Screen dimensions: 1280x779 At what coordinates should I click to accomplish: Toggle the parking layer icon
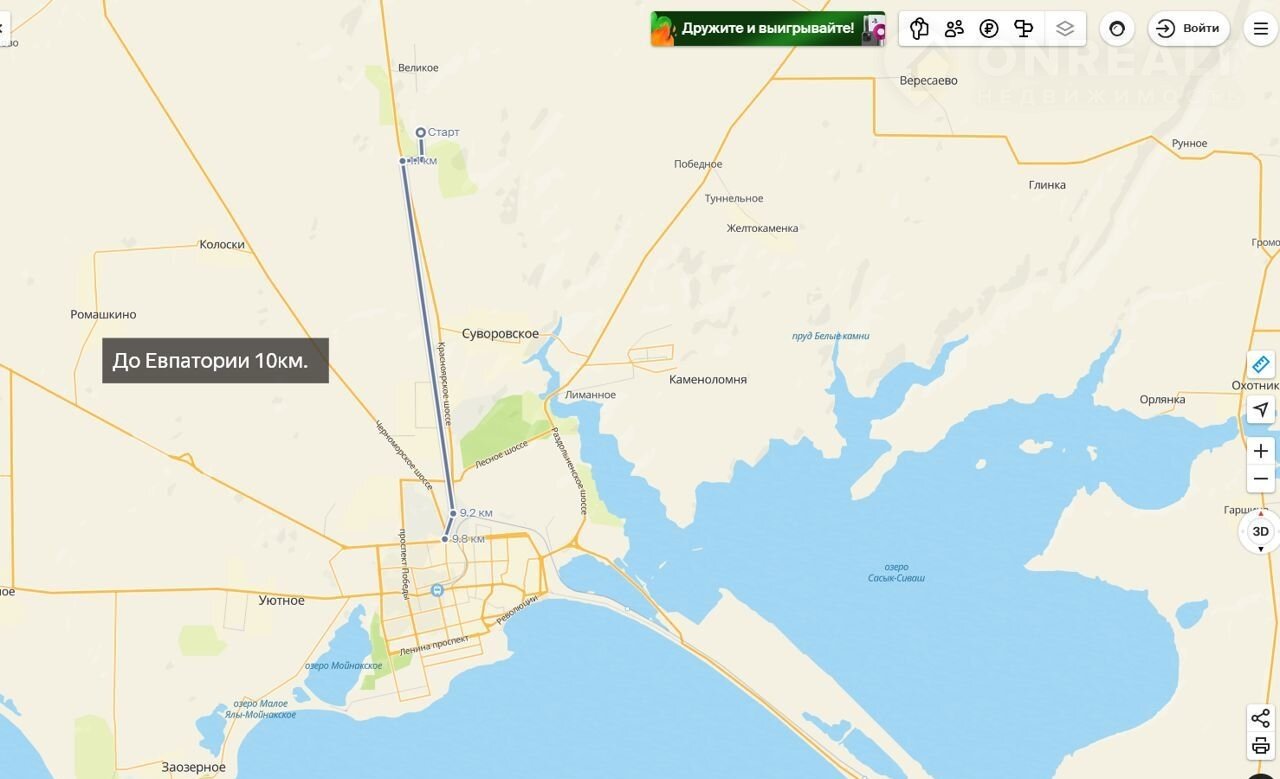click(920, 28)
